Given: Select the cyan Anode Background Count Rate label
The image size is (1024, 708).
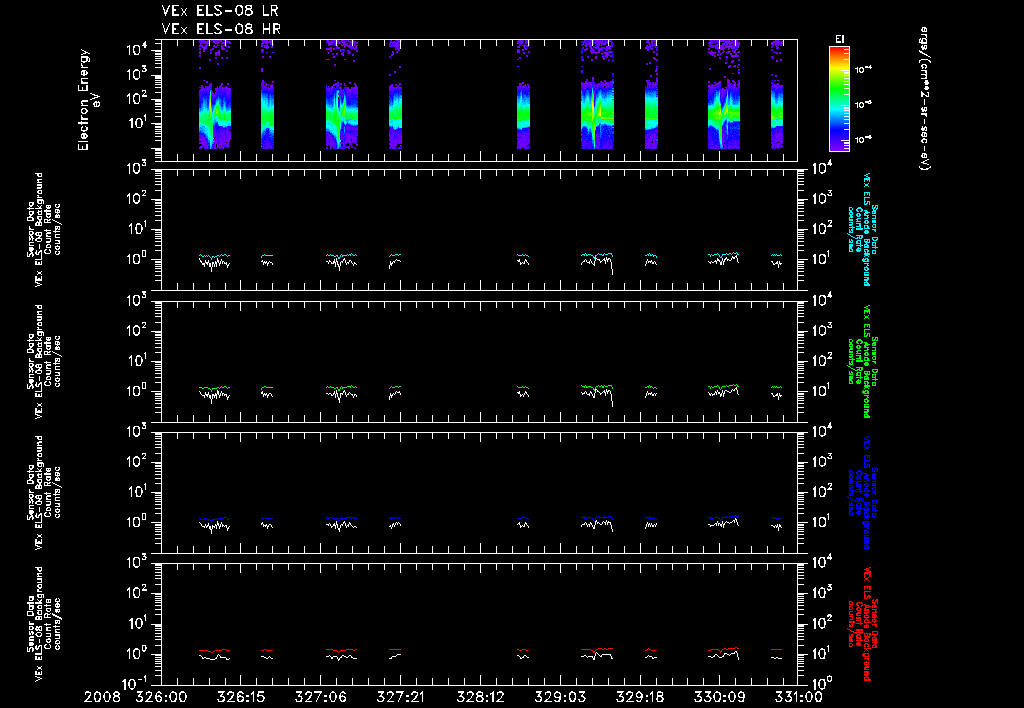Looking at the screenshot, I should point(863,229).
